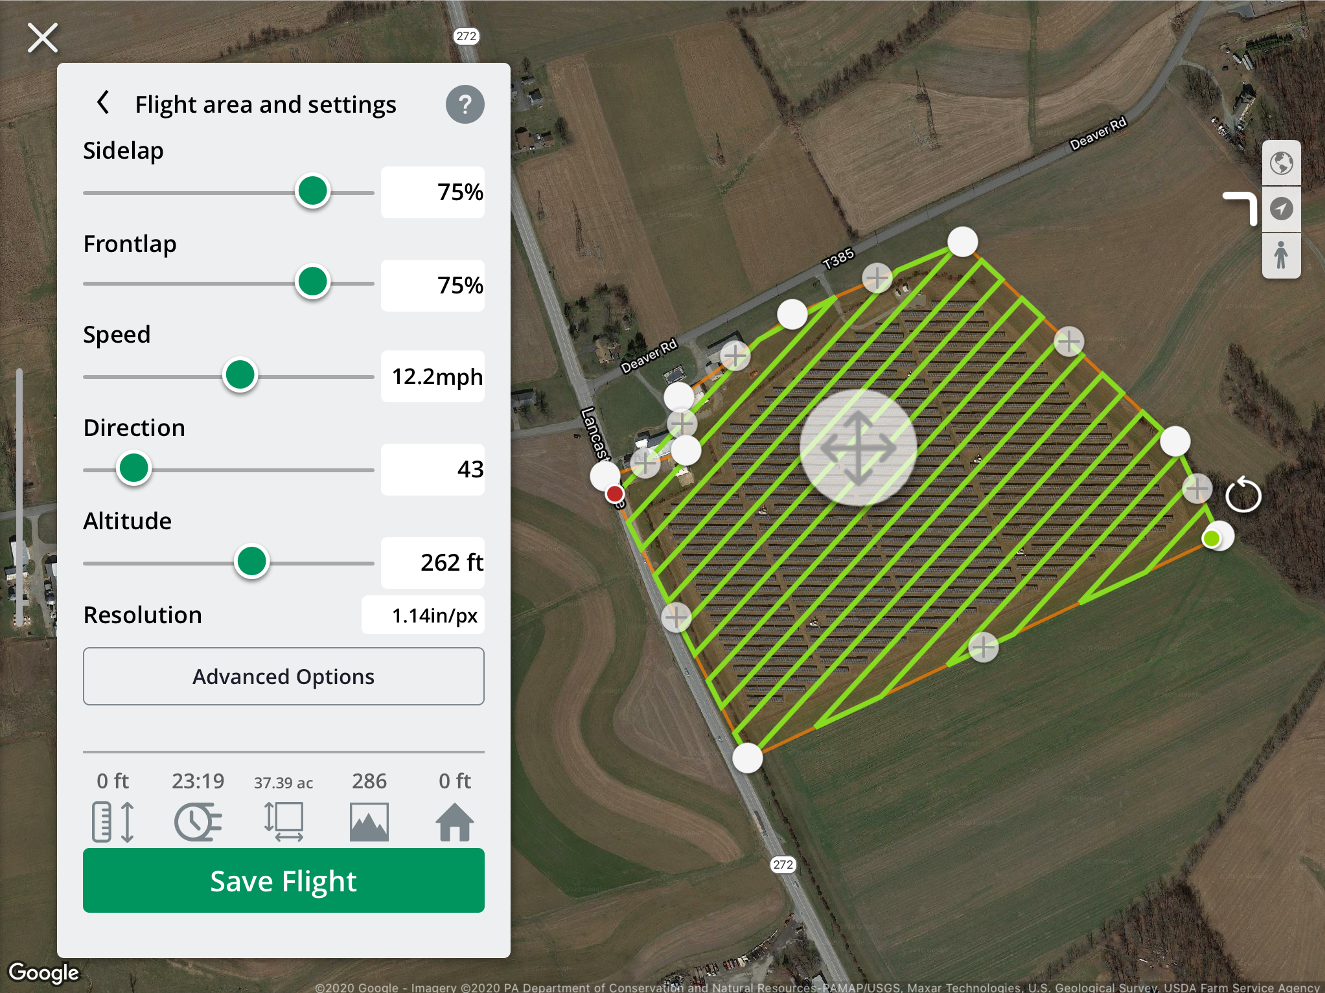Click the Sidelap slider handle
The image size is (1325, 993).
pyautogui.click(x=313, y=191)
